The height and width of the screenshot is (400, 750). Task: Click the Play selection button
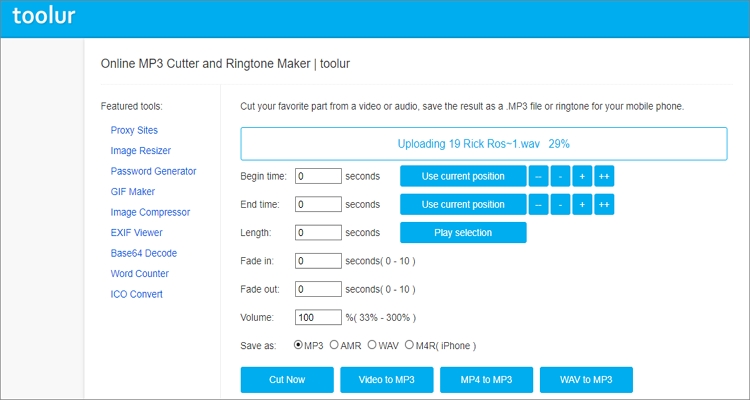(x=463, y=233)
